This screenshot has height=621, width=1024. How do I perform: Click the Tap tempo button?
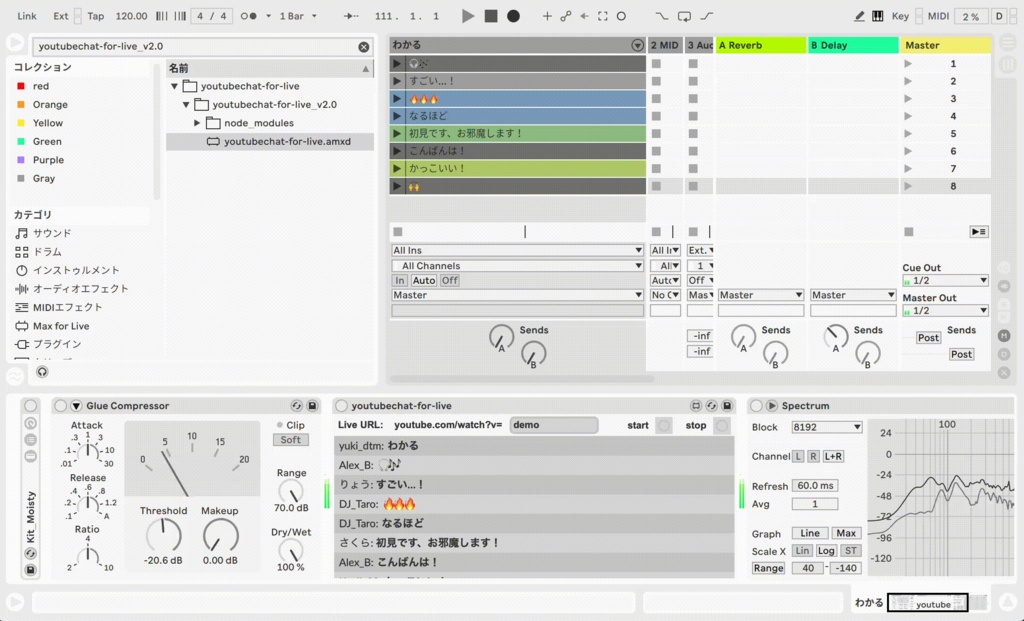coord(95,16)
